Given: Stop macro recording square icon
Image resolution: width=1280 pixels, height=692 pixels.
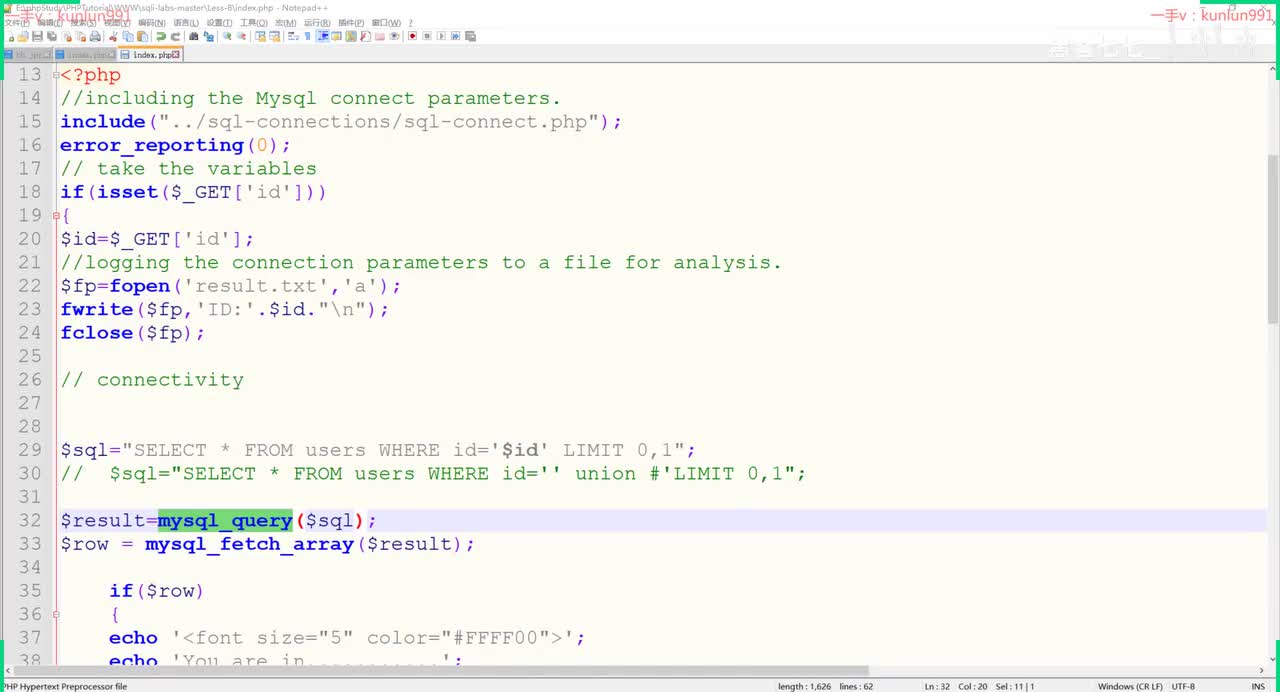Looking at the screenshot, I should tap(427, 36).
